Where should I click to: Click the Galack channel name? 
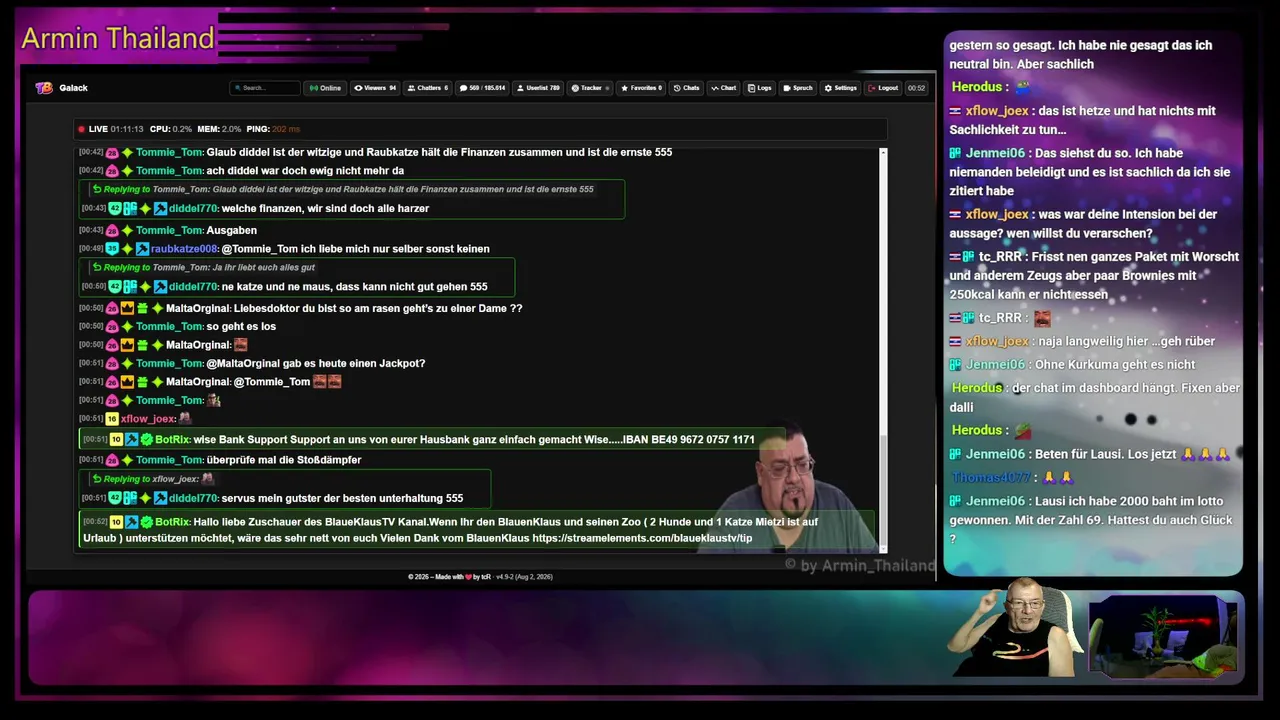(73, 88)
